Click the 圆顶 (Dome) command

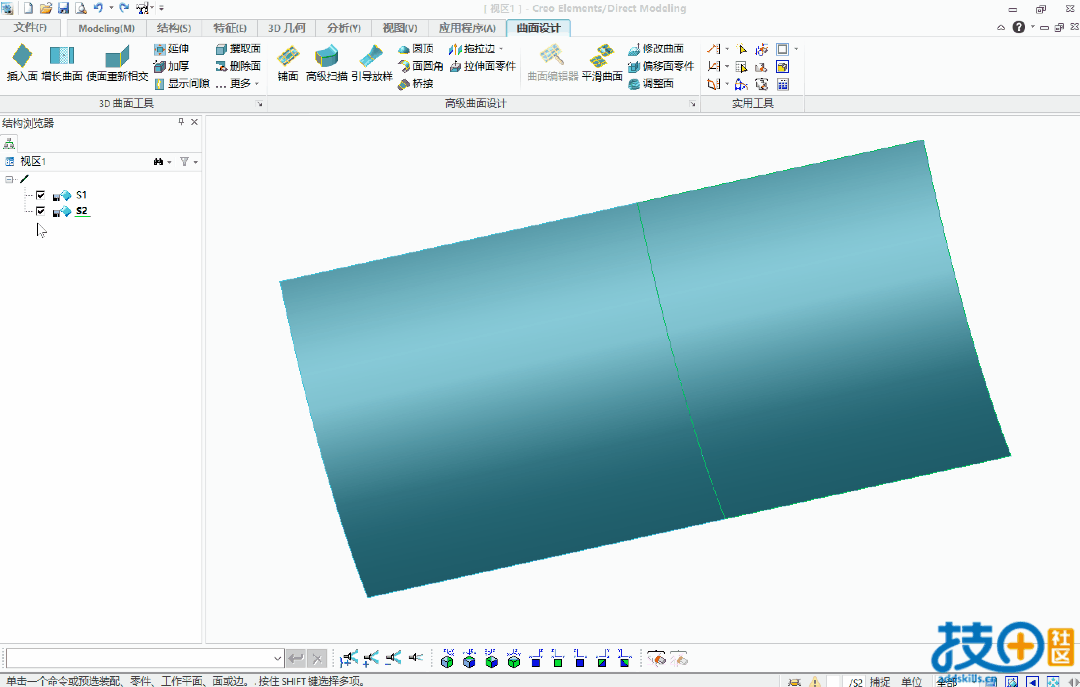(x=416, y=49)
